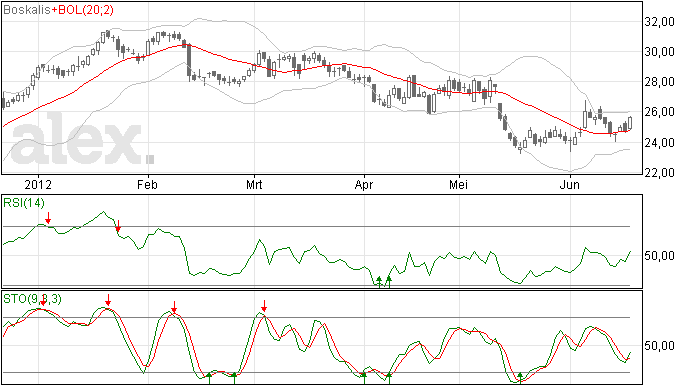Click the 2012 date axis label
The width and height of the screenshot is (690, 387).
point(38,184)
